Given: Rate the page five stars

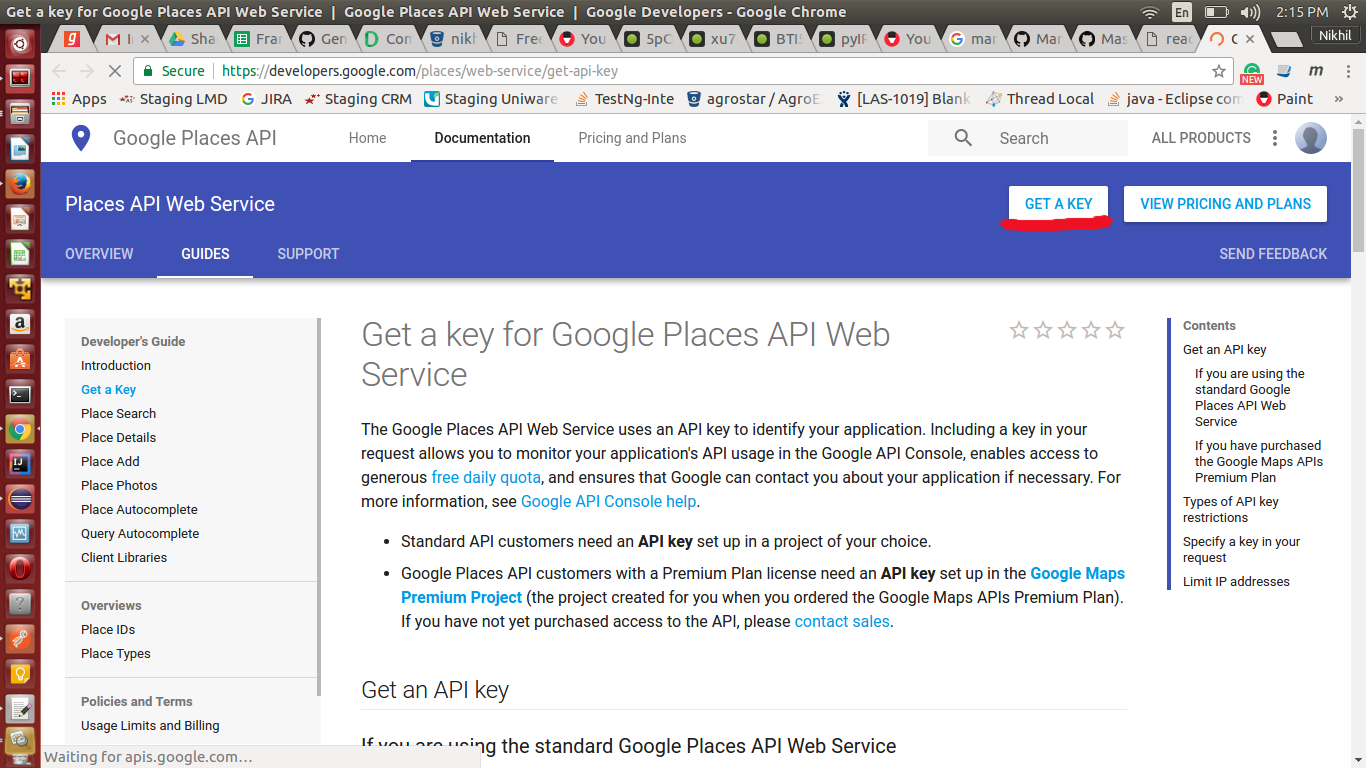Looking at the screenshot, I should point(1115,330).
